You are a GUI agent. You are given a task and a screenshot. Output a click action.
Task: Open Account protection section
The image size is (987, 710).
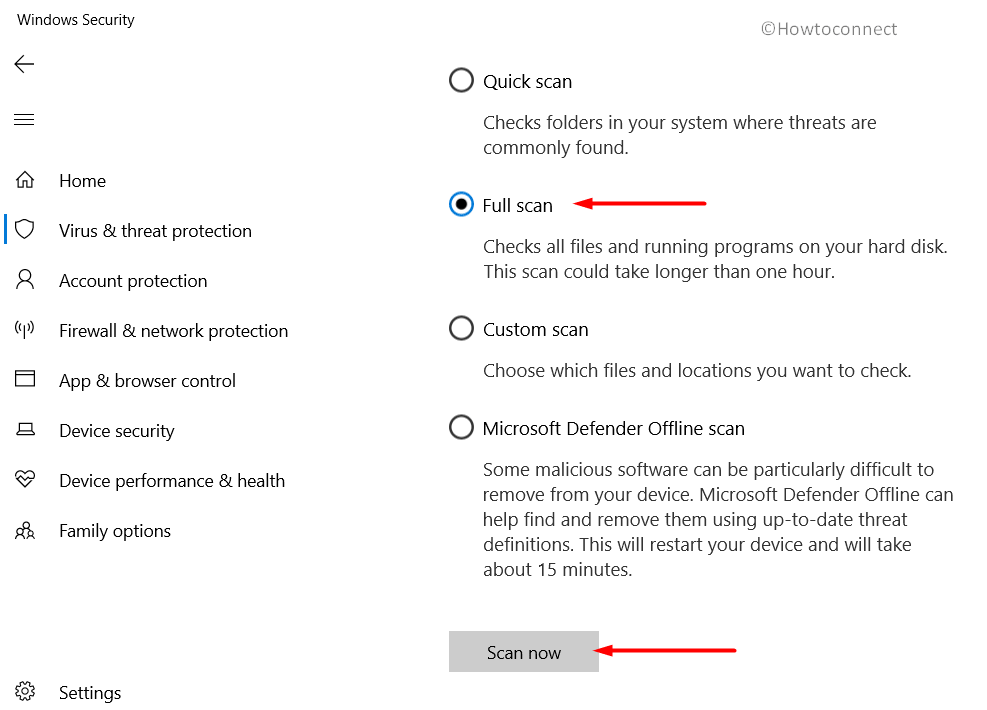133,281
